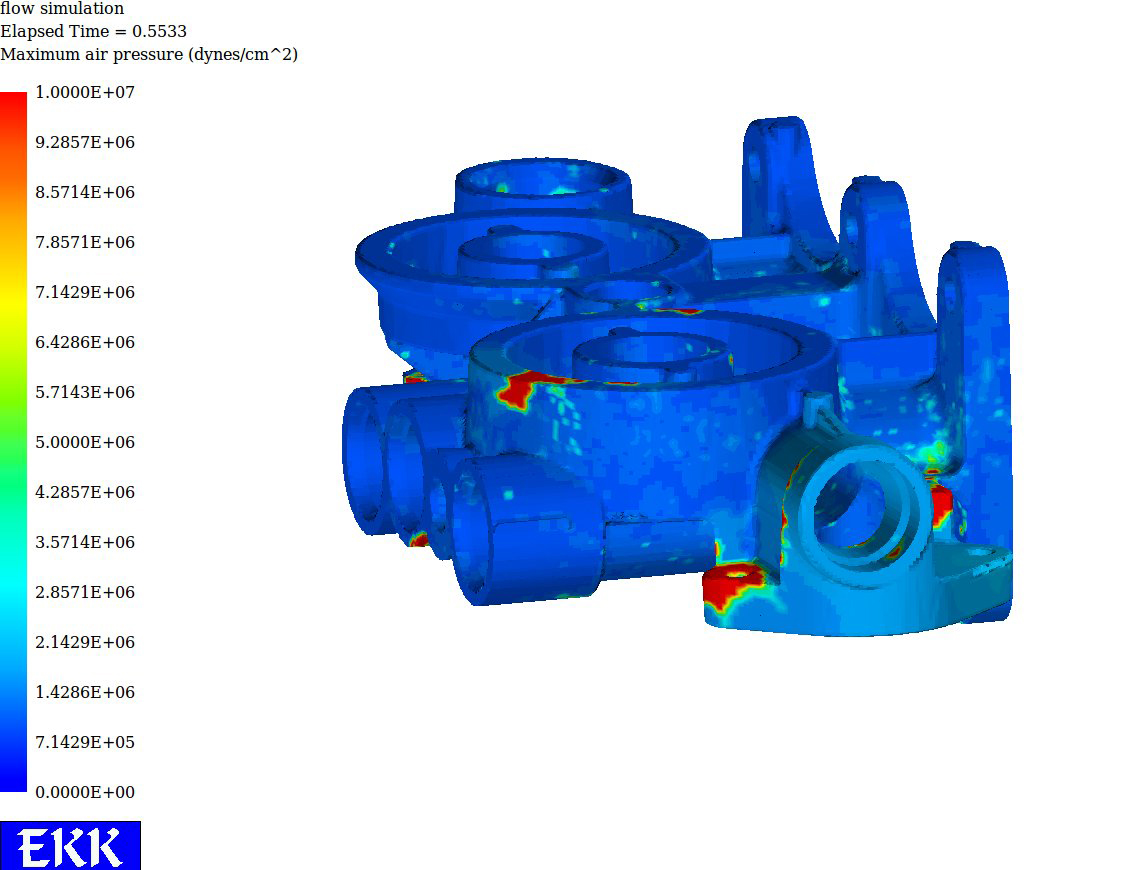Click the legend value 1.4286E+06
The image size is (1134, 870).
click(x=85, y=692)
